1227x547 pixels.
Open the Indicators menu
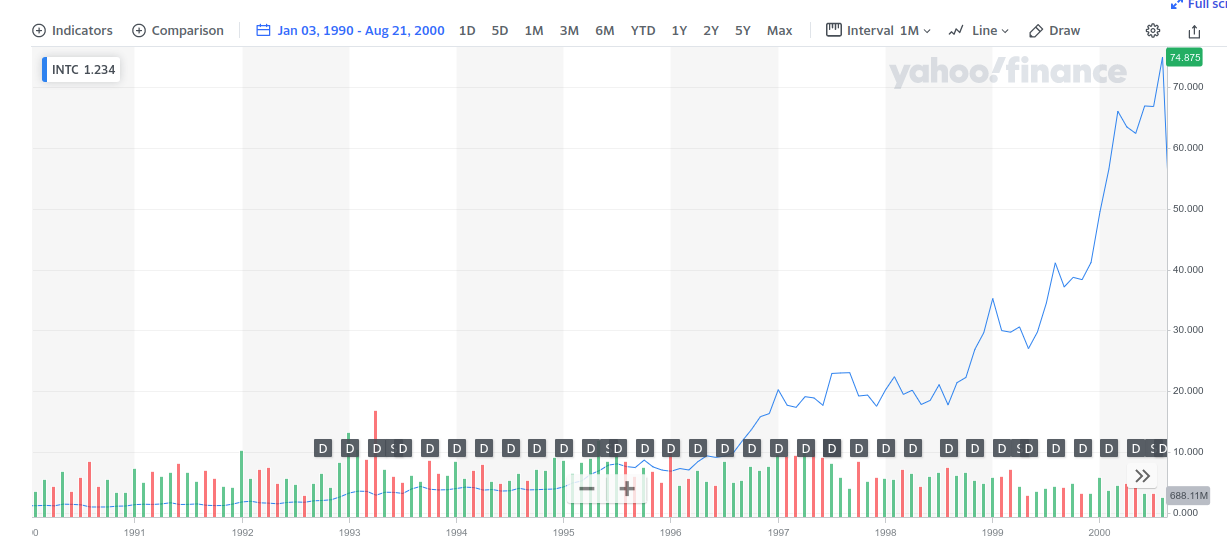[72, 30]
